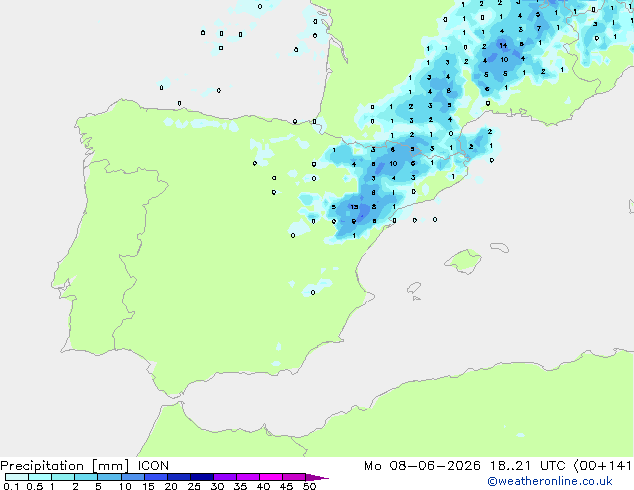Click the 'Precipitation [mm]' title text

pos(65,466)
